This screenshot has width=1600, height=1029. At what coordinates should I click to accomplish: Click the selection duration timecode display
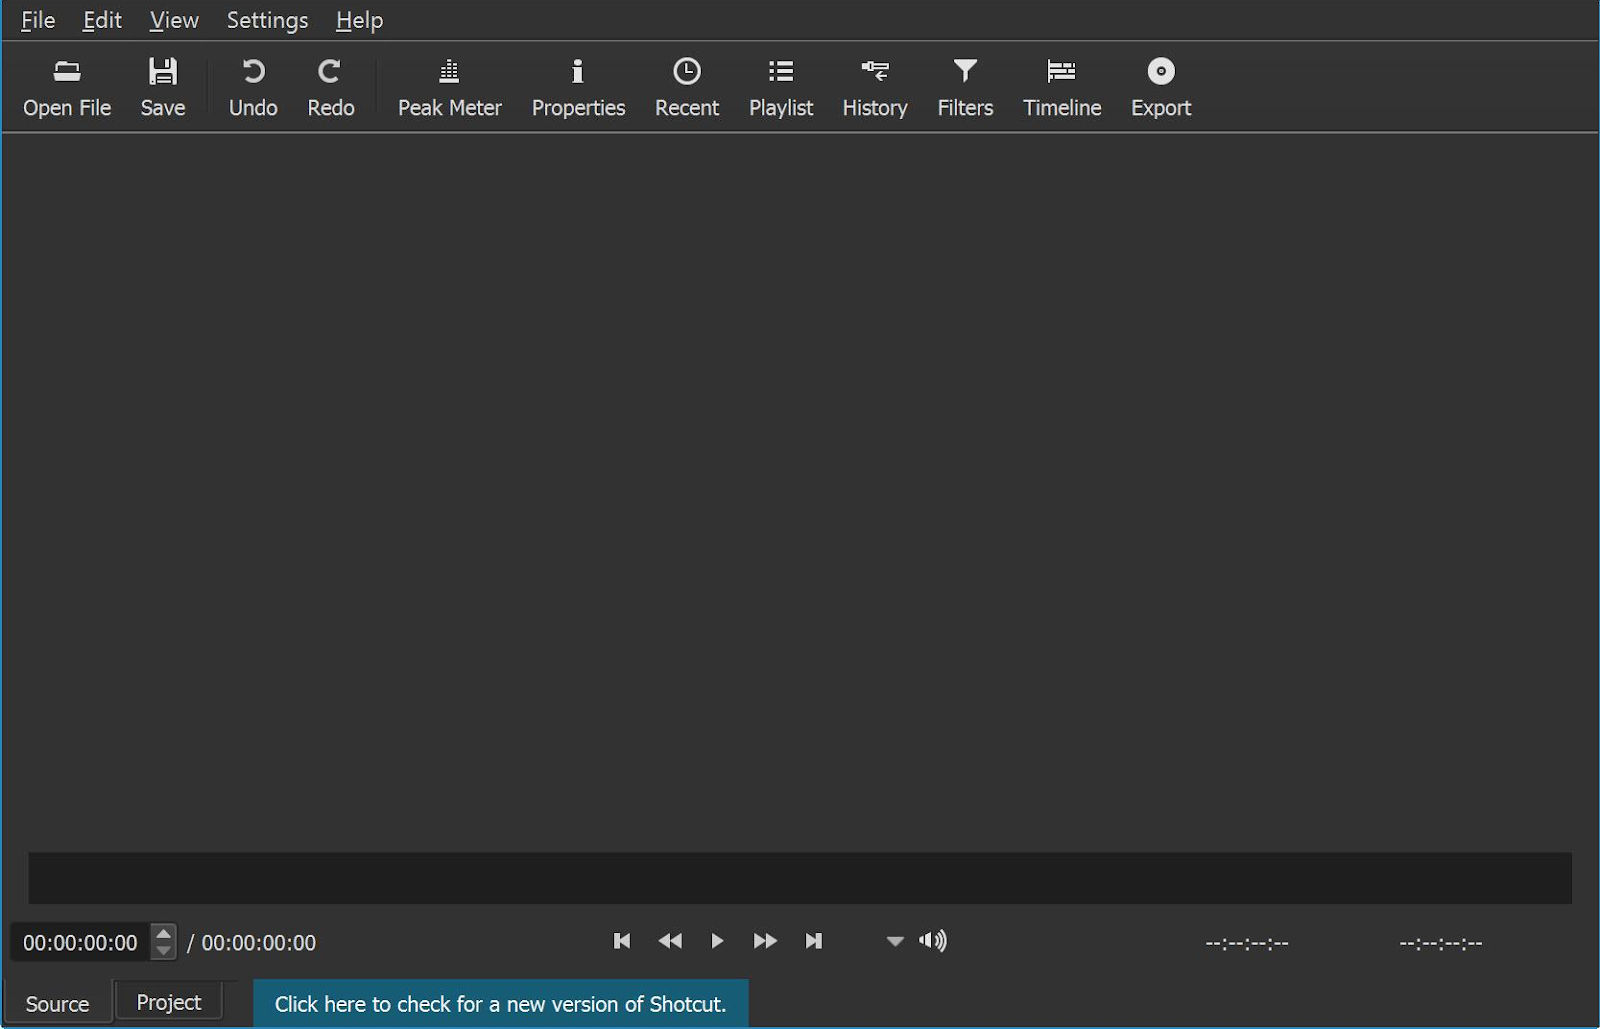click(1441, 943)
